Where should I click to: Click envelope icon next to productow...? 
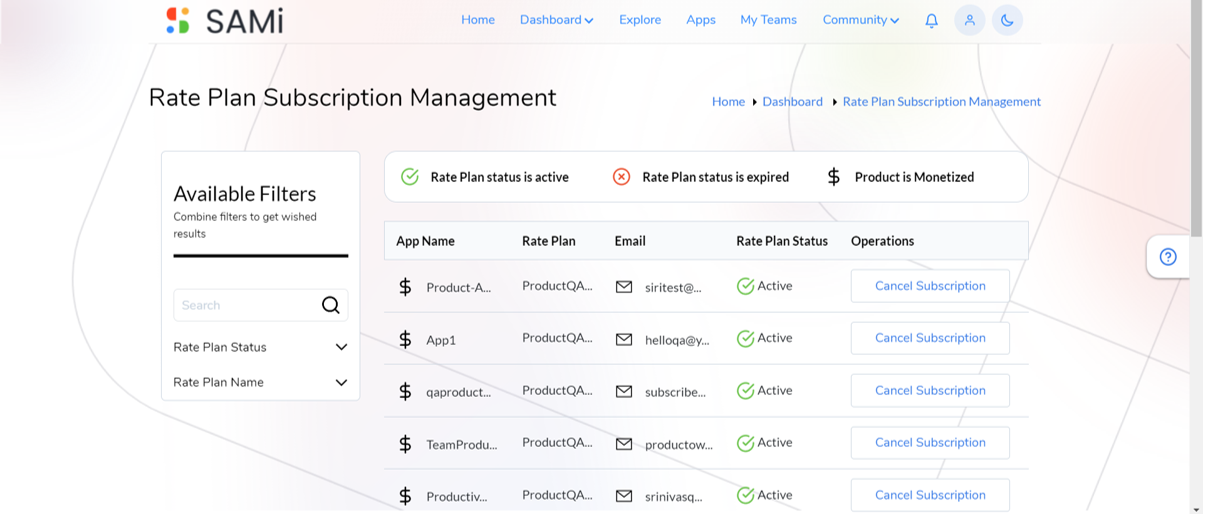tap(624, 443)
